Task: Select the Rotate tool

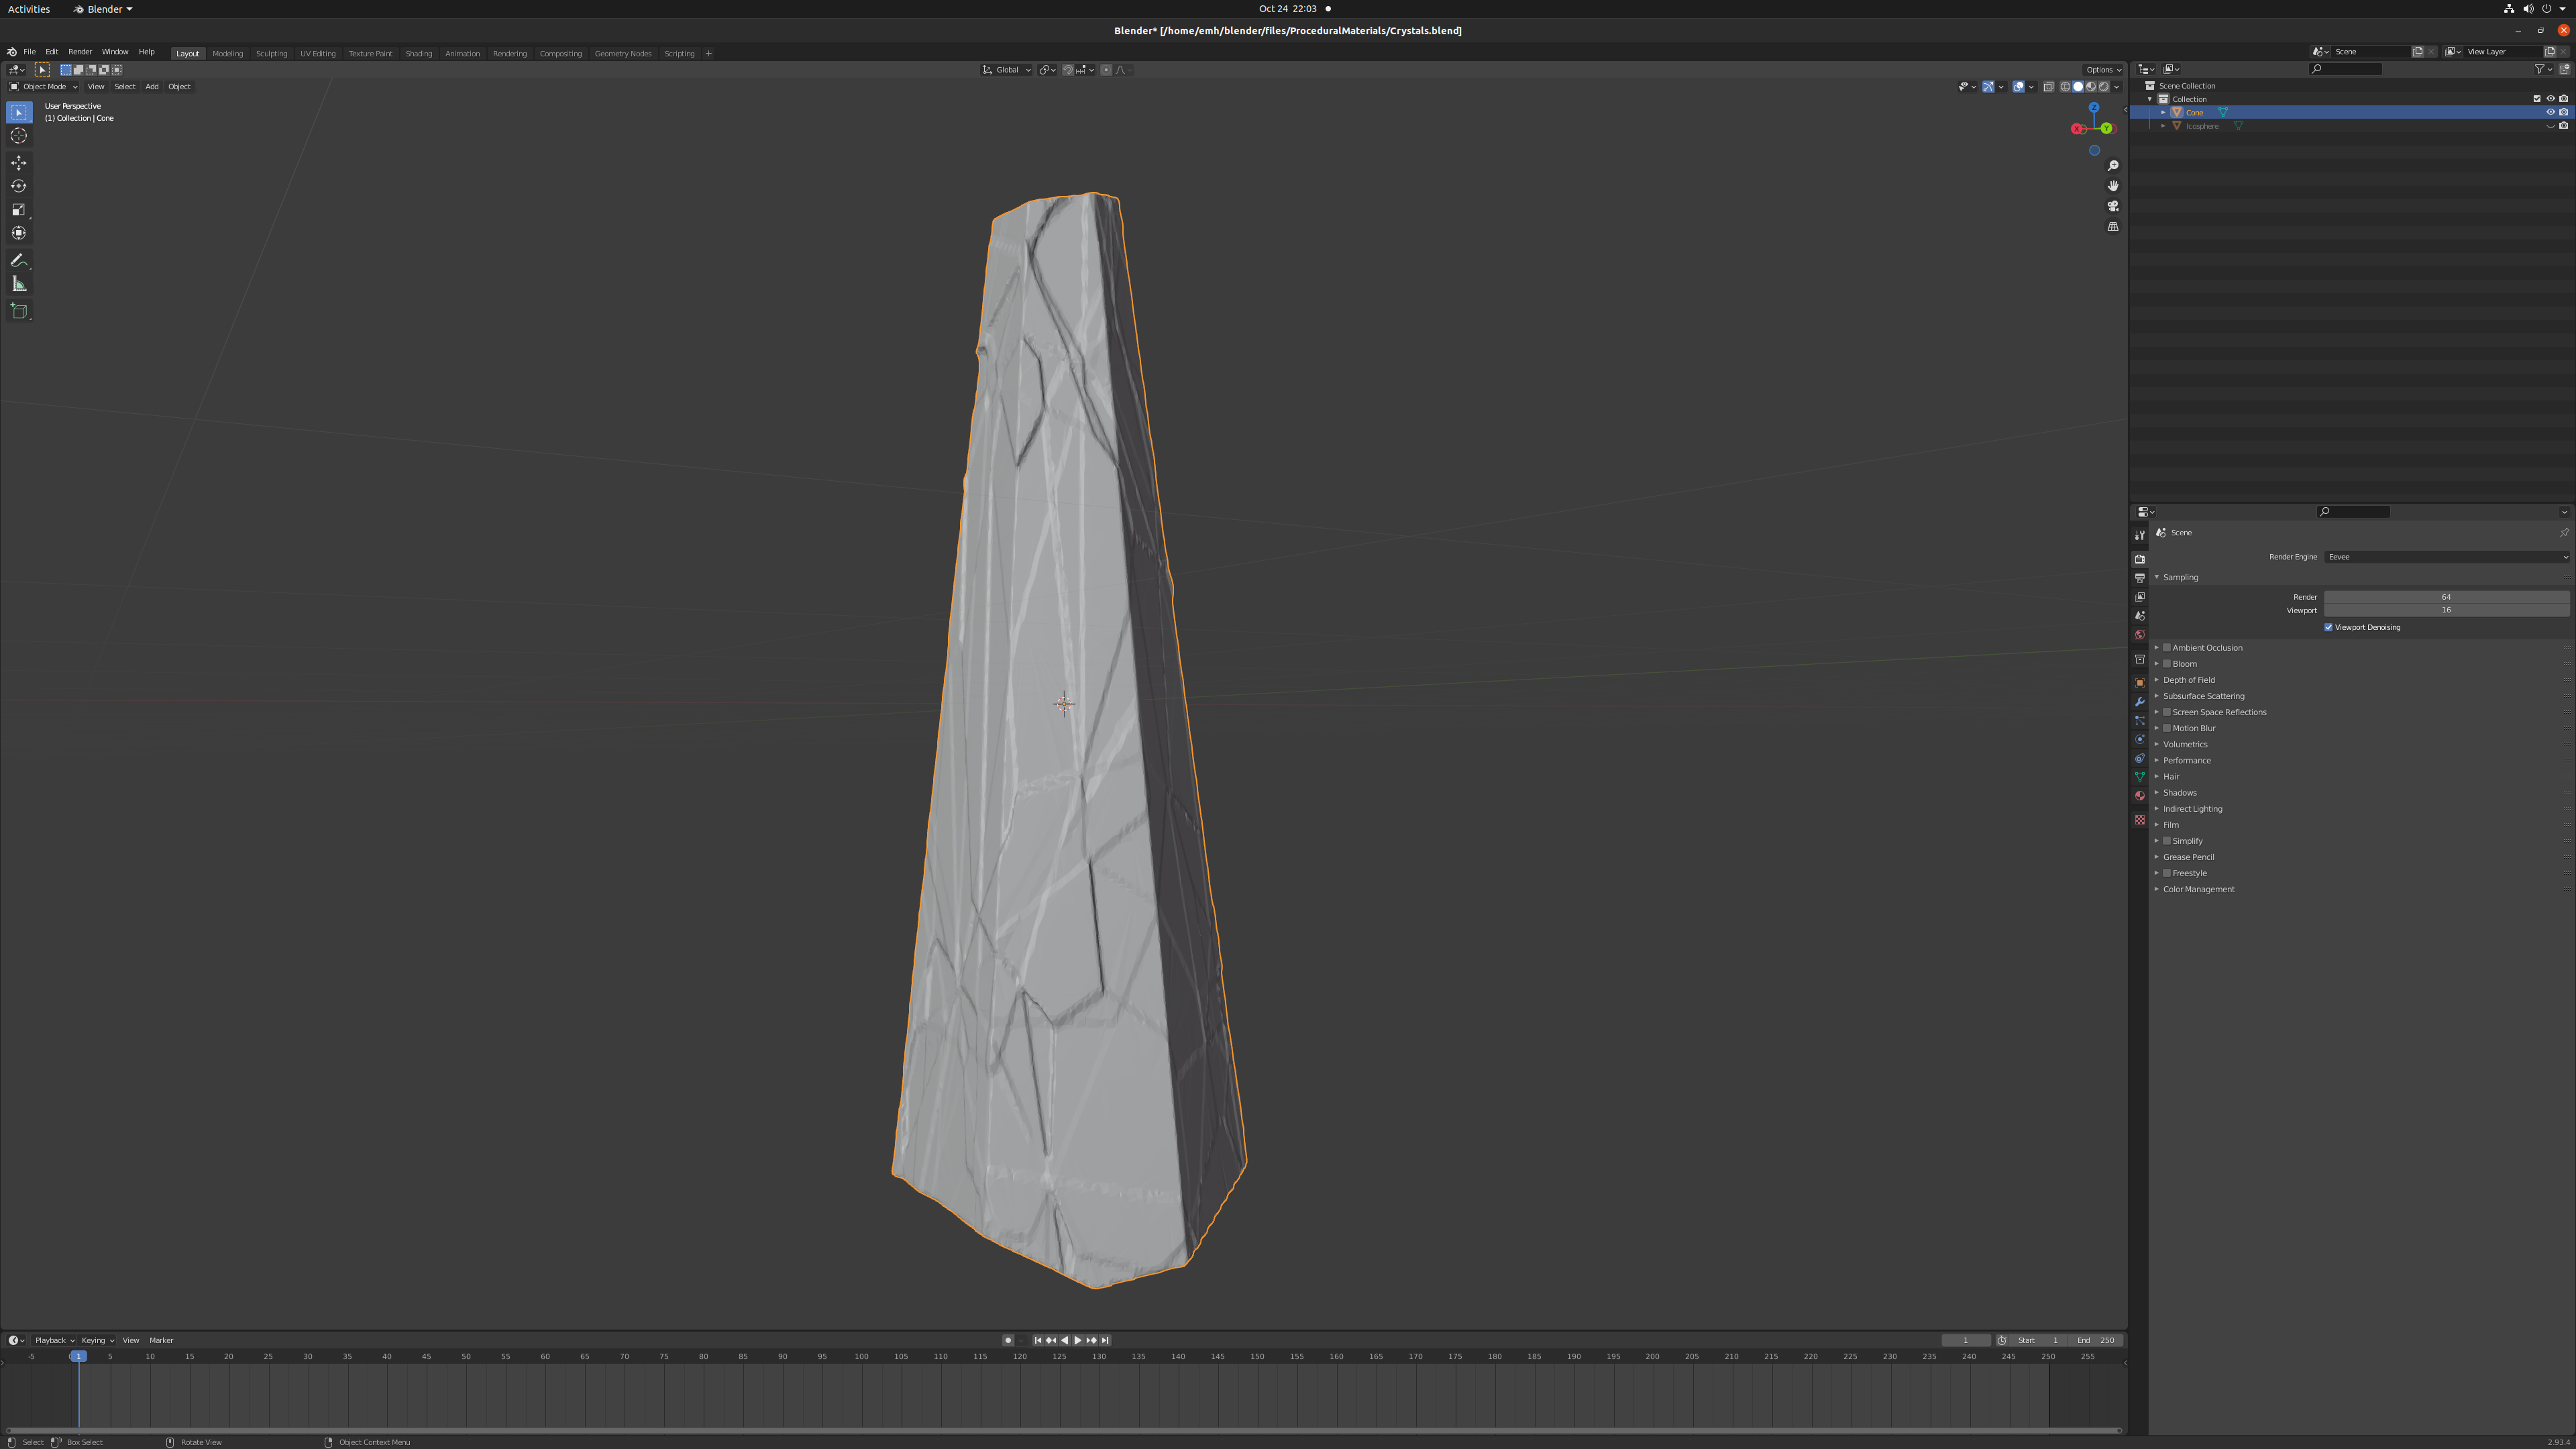Action: click(x=19, y=186)
